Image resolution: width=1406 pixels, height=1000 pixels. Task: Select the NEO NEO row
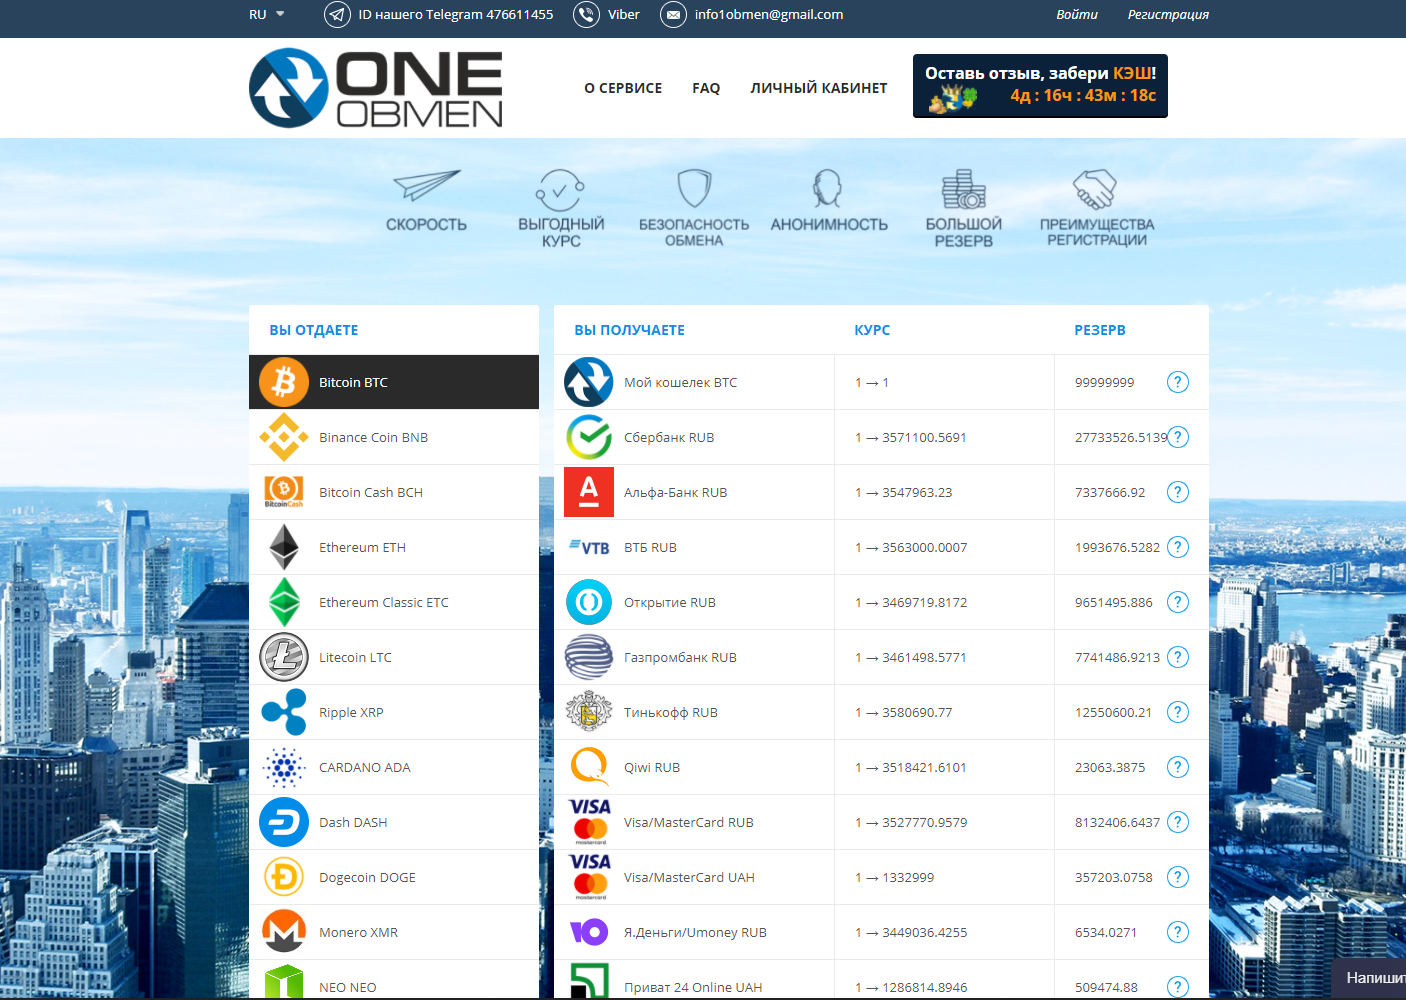(394, 979)
